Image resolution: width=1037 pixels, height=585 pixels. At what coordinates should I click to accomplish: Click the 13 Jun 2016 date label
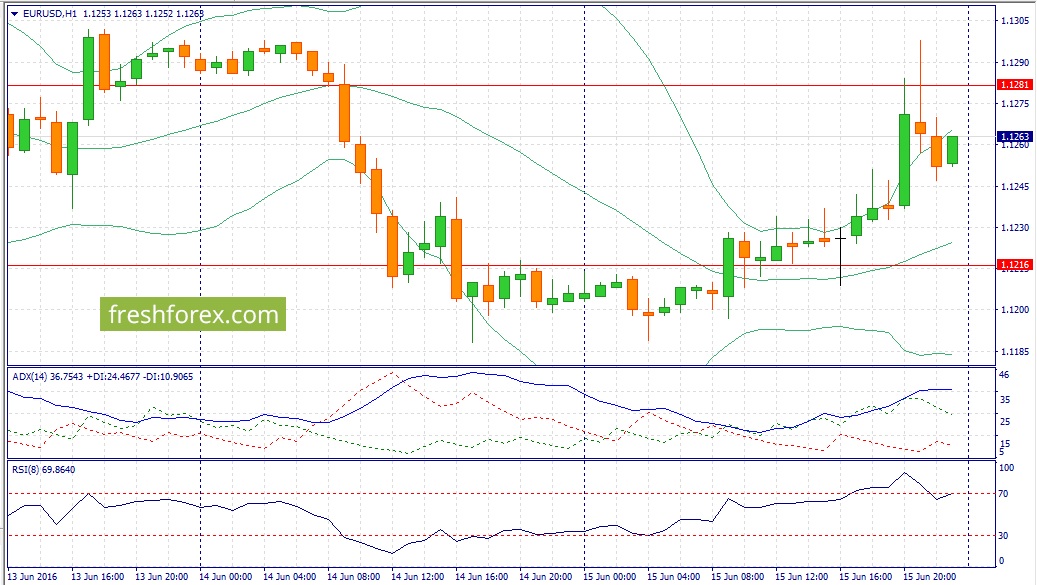point(32,576)
